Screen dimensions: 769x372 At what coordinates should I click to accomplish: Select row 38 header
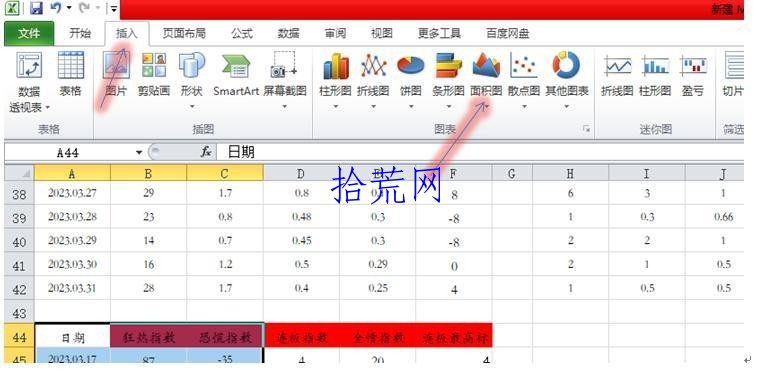click(19, 194)
